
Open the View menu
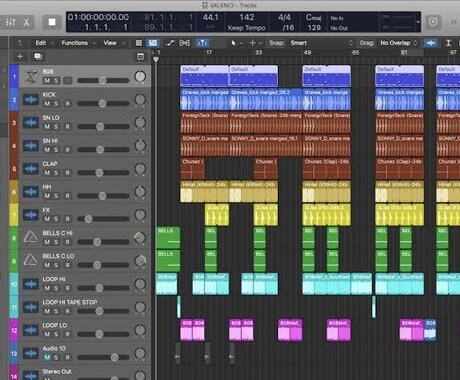coord(114,43)
